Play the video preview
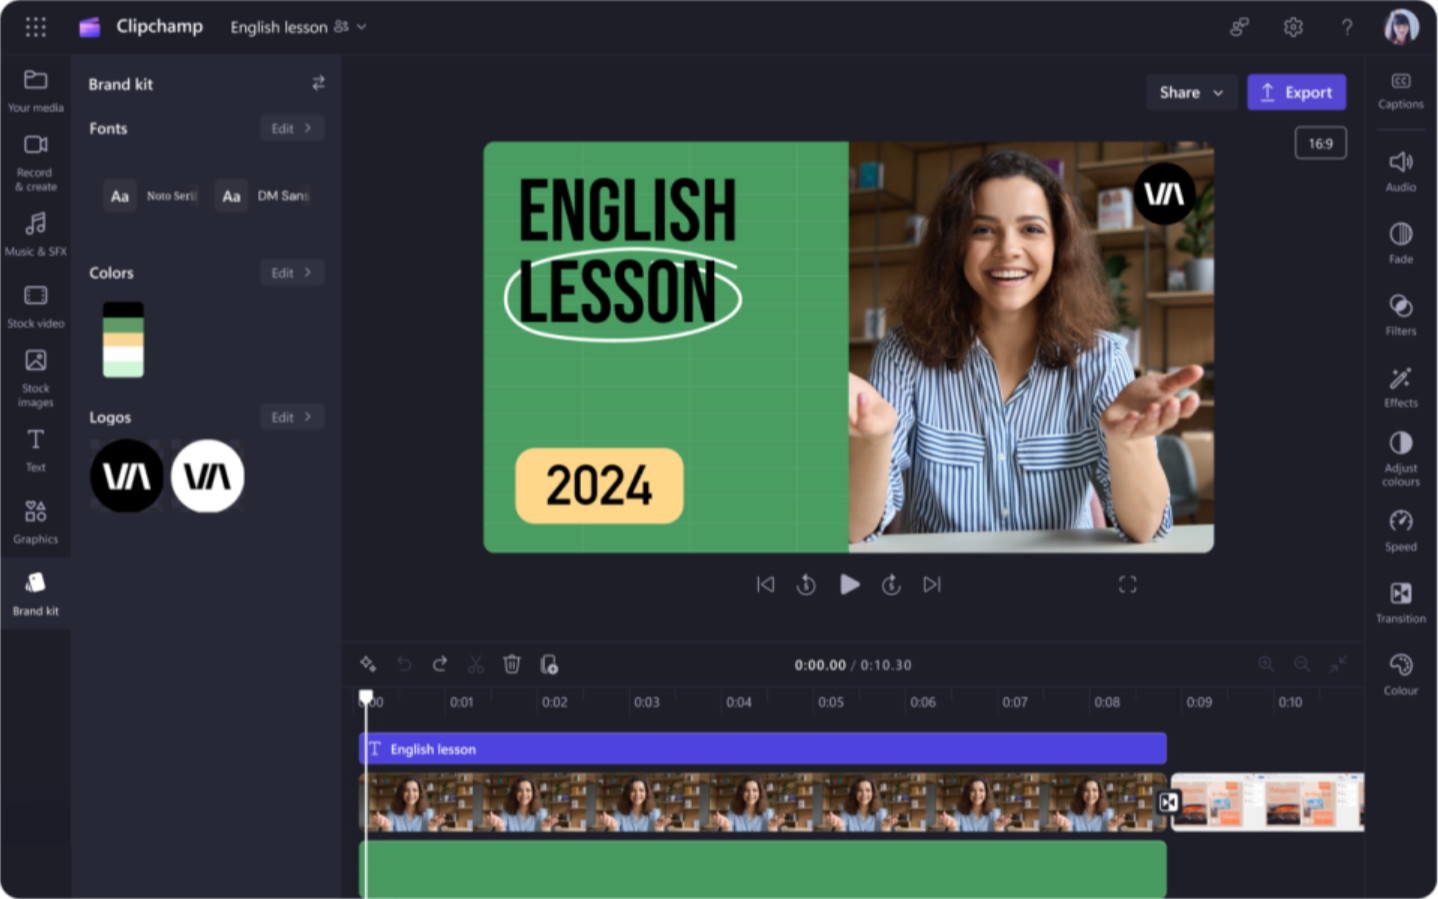Screen dimensions: 1438x899 click(x=849, y=585)
